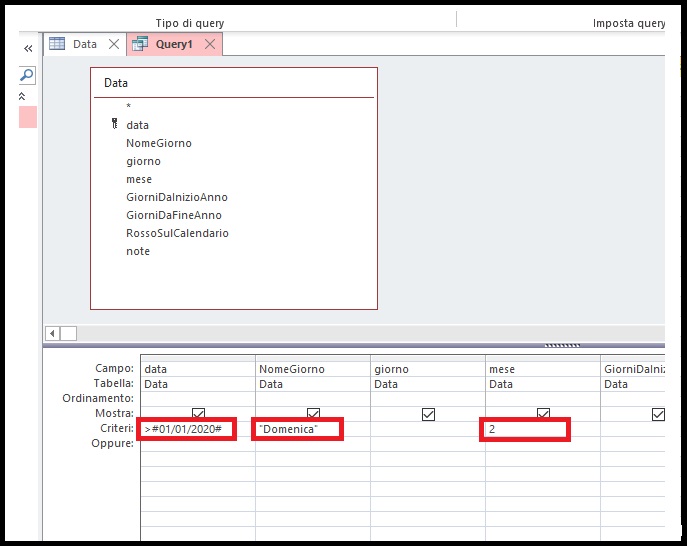The image size is (687, 546).
Task: Click the primary key icon next to data
Action: [x=114, y=124]
